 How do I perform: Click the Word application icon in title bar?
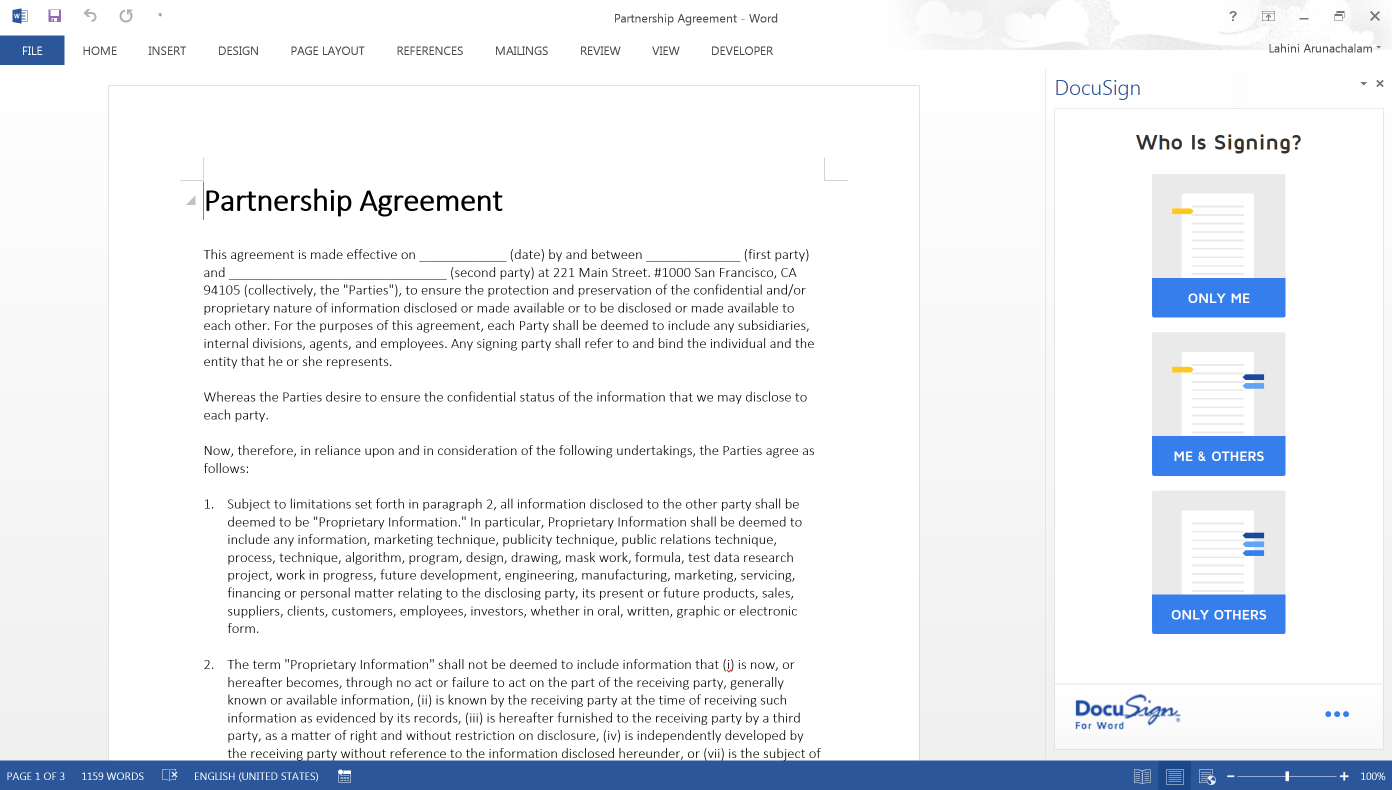(x=19, y=16)
